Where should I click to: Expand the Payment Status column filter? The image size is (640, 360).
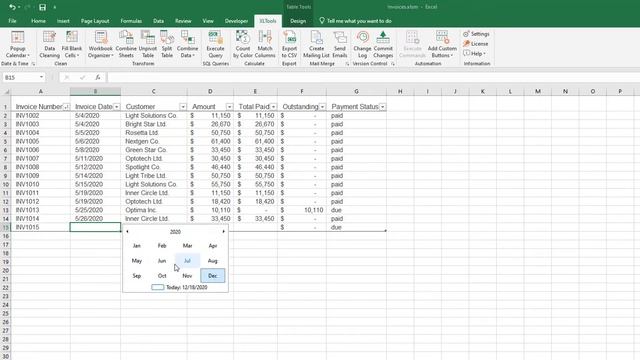tap(382, 107)
